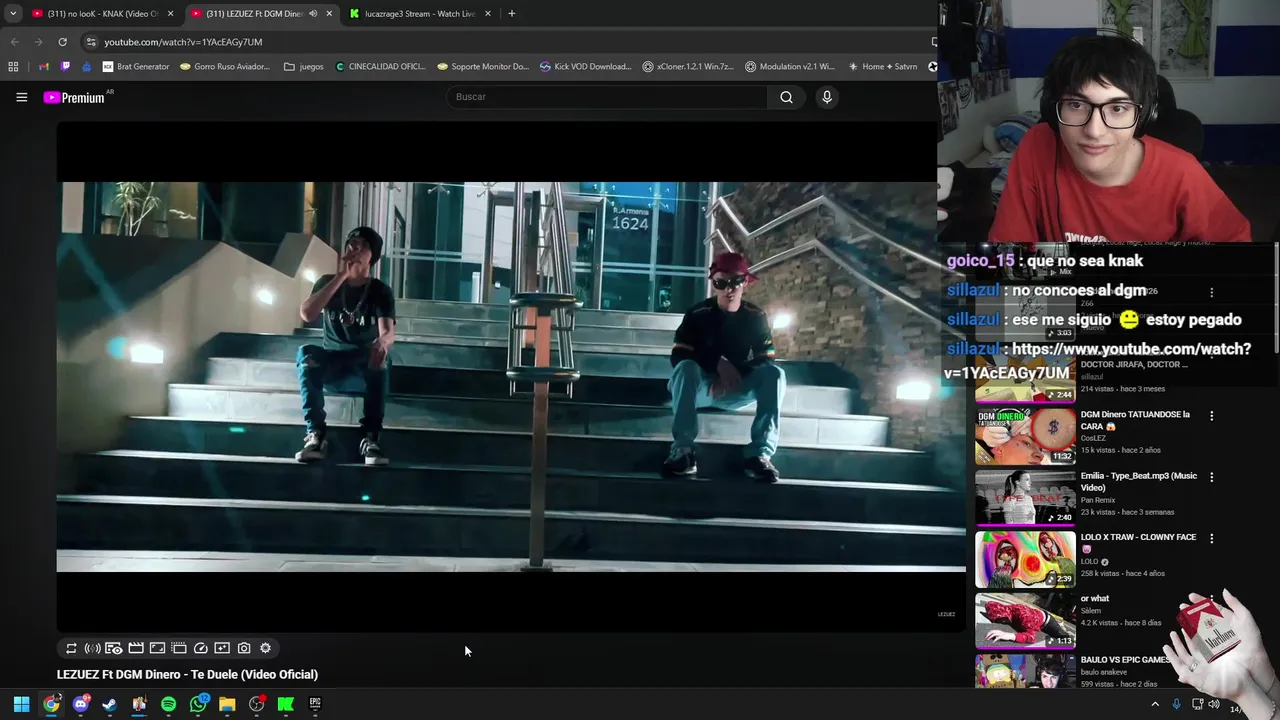The width and height of the screenshot is (1280, 720).
Task: Start voice search with the microphone
Action: point(827,97)
